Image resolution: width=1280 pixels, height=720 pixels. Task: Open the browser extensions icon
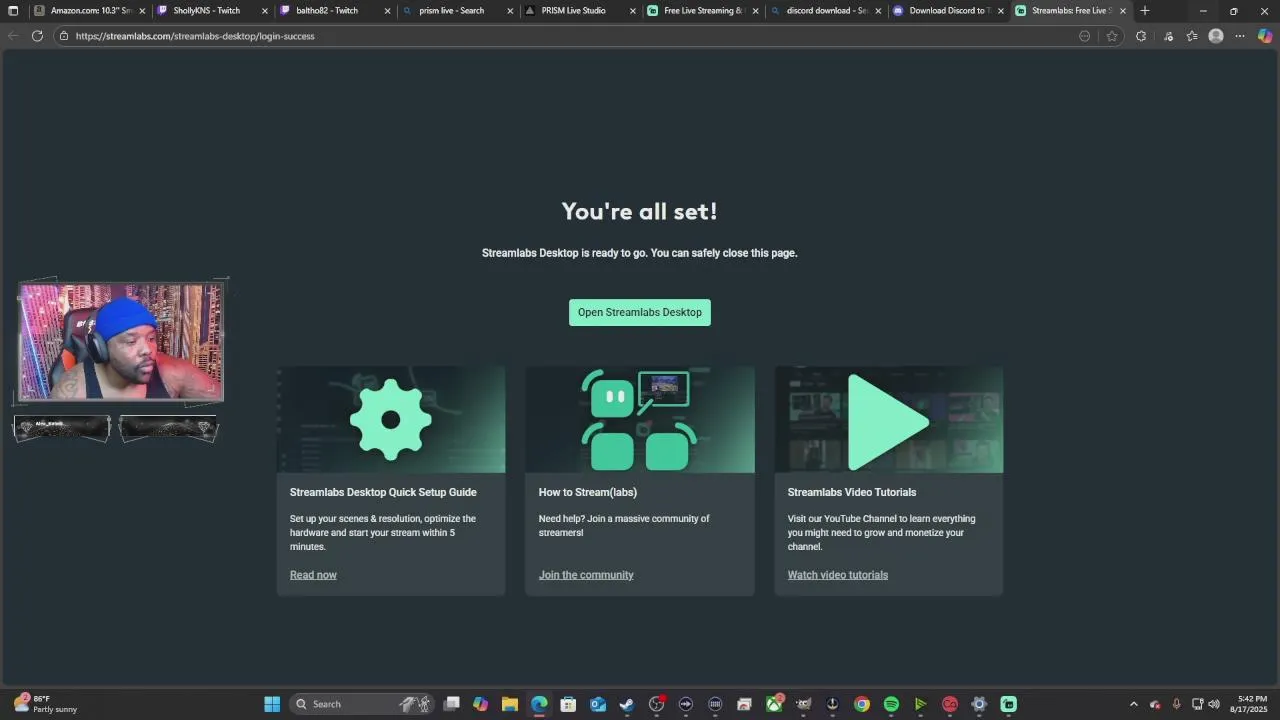point(1141,36)
